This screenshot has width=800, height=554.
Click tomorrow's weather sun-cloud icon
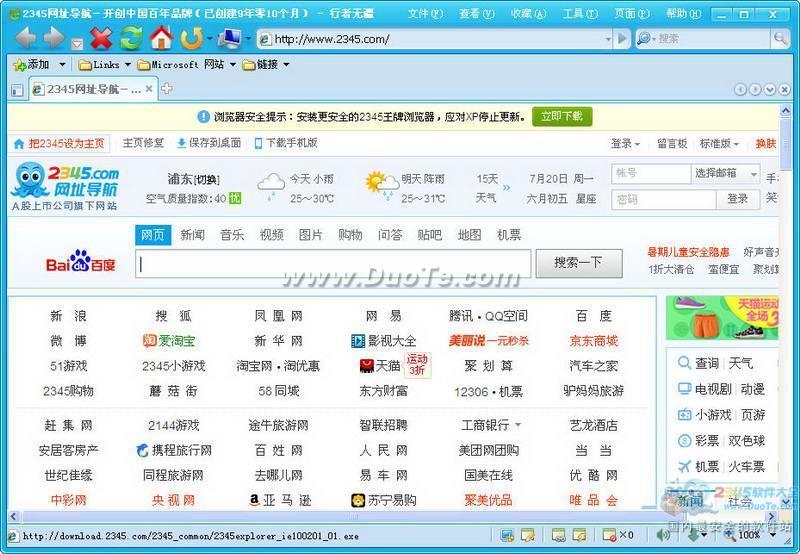click(x=382, y=185)
